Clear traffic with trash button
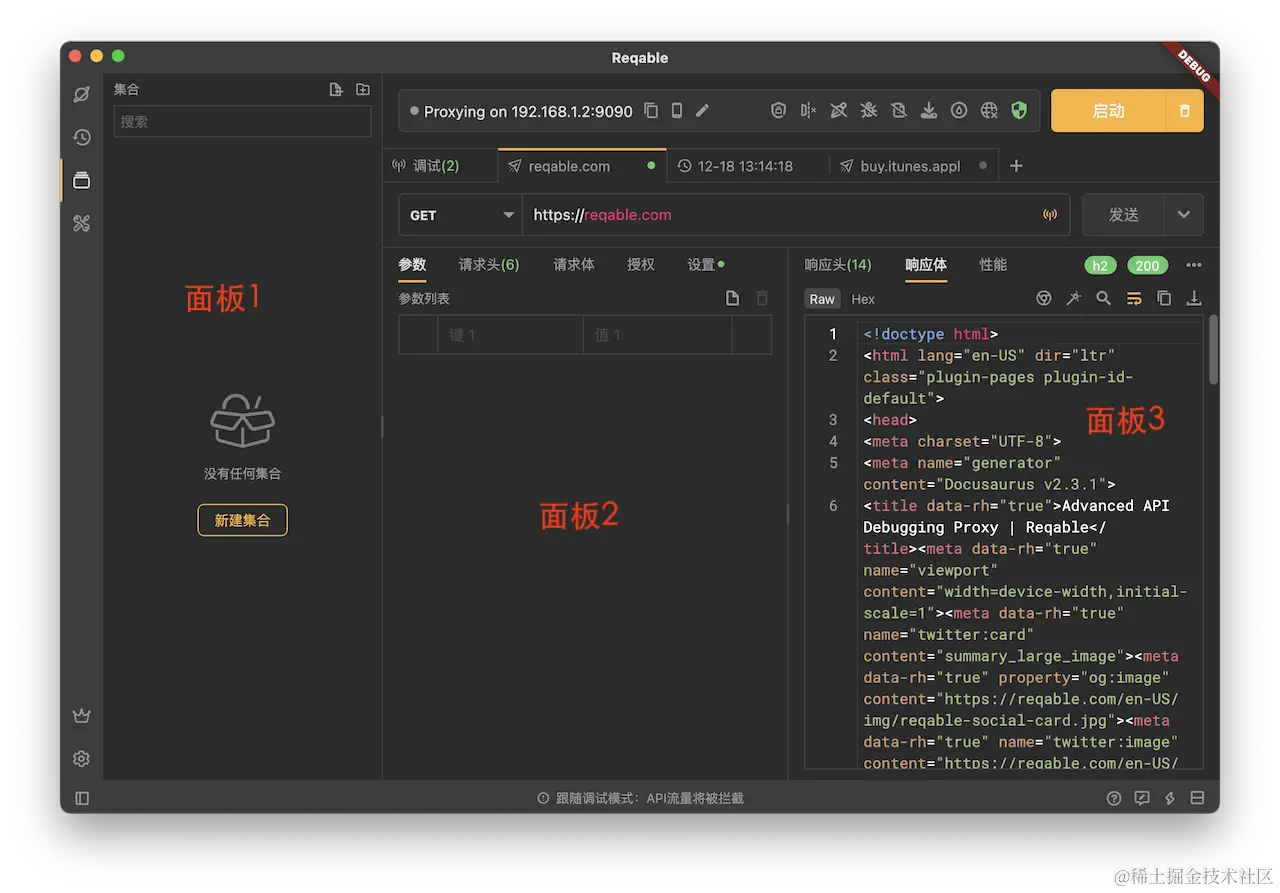Screen dimensions: 1280x893 [1185, 111]
